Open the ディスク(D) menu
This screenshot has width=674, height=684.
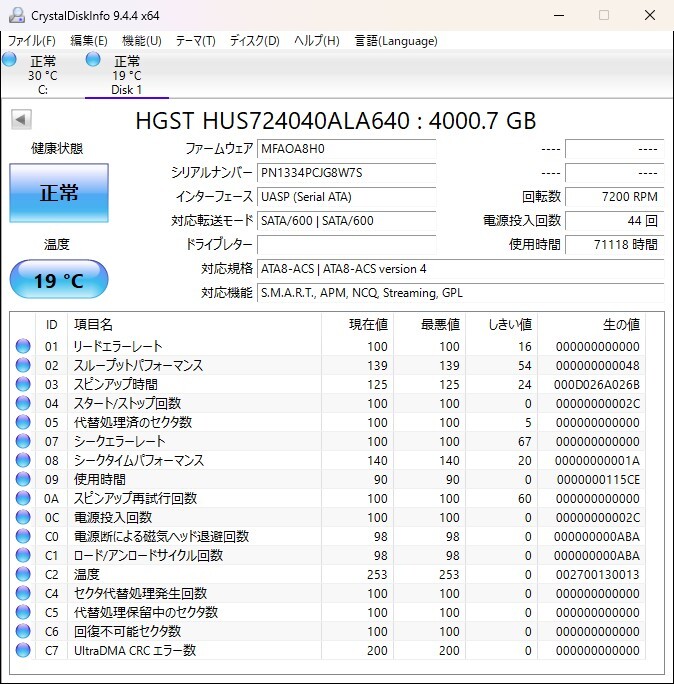click(254, 41)
